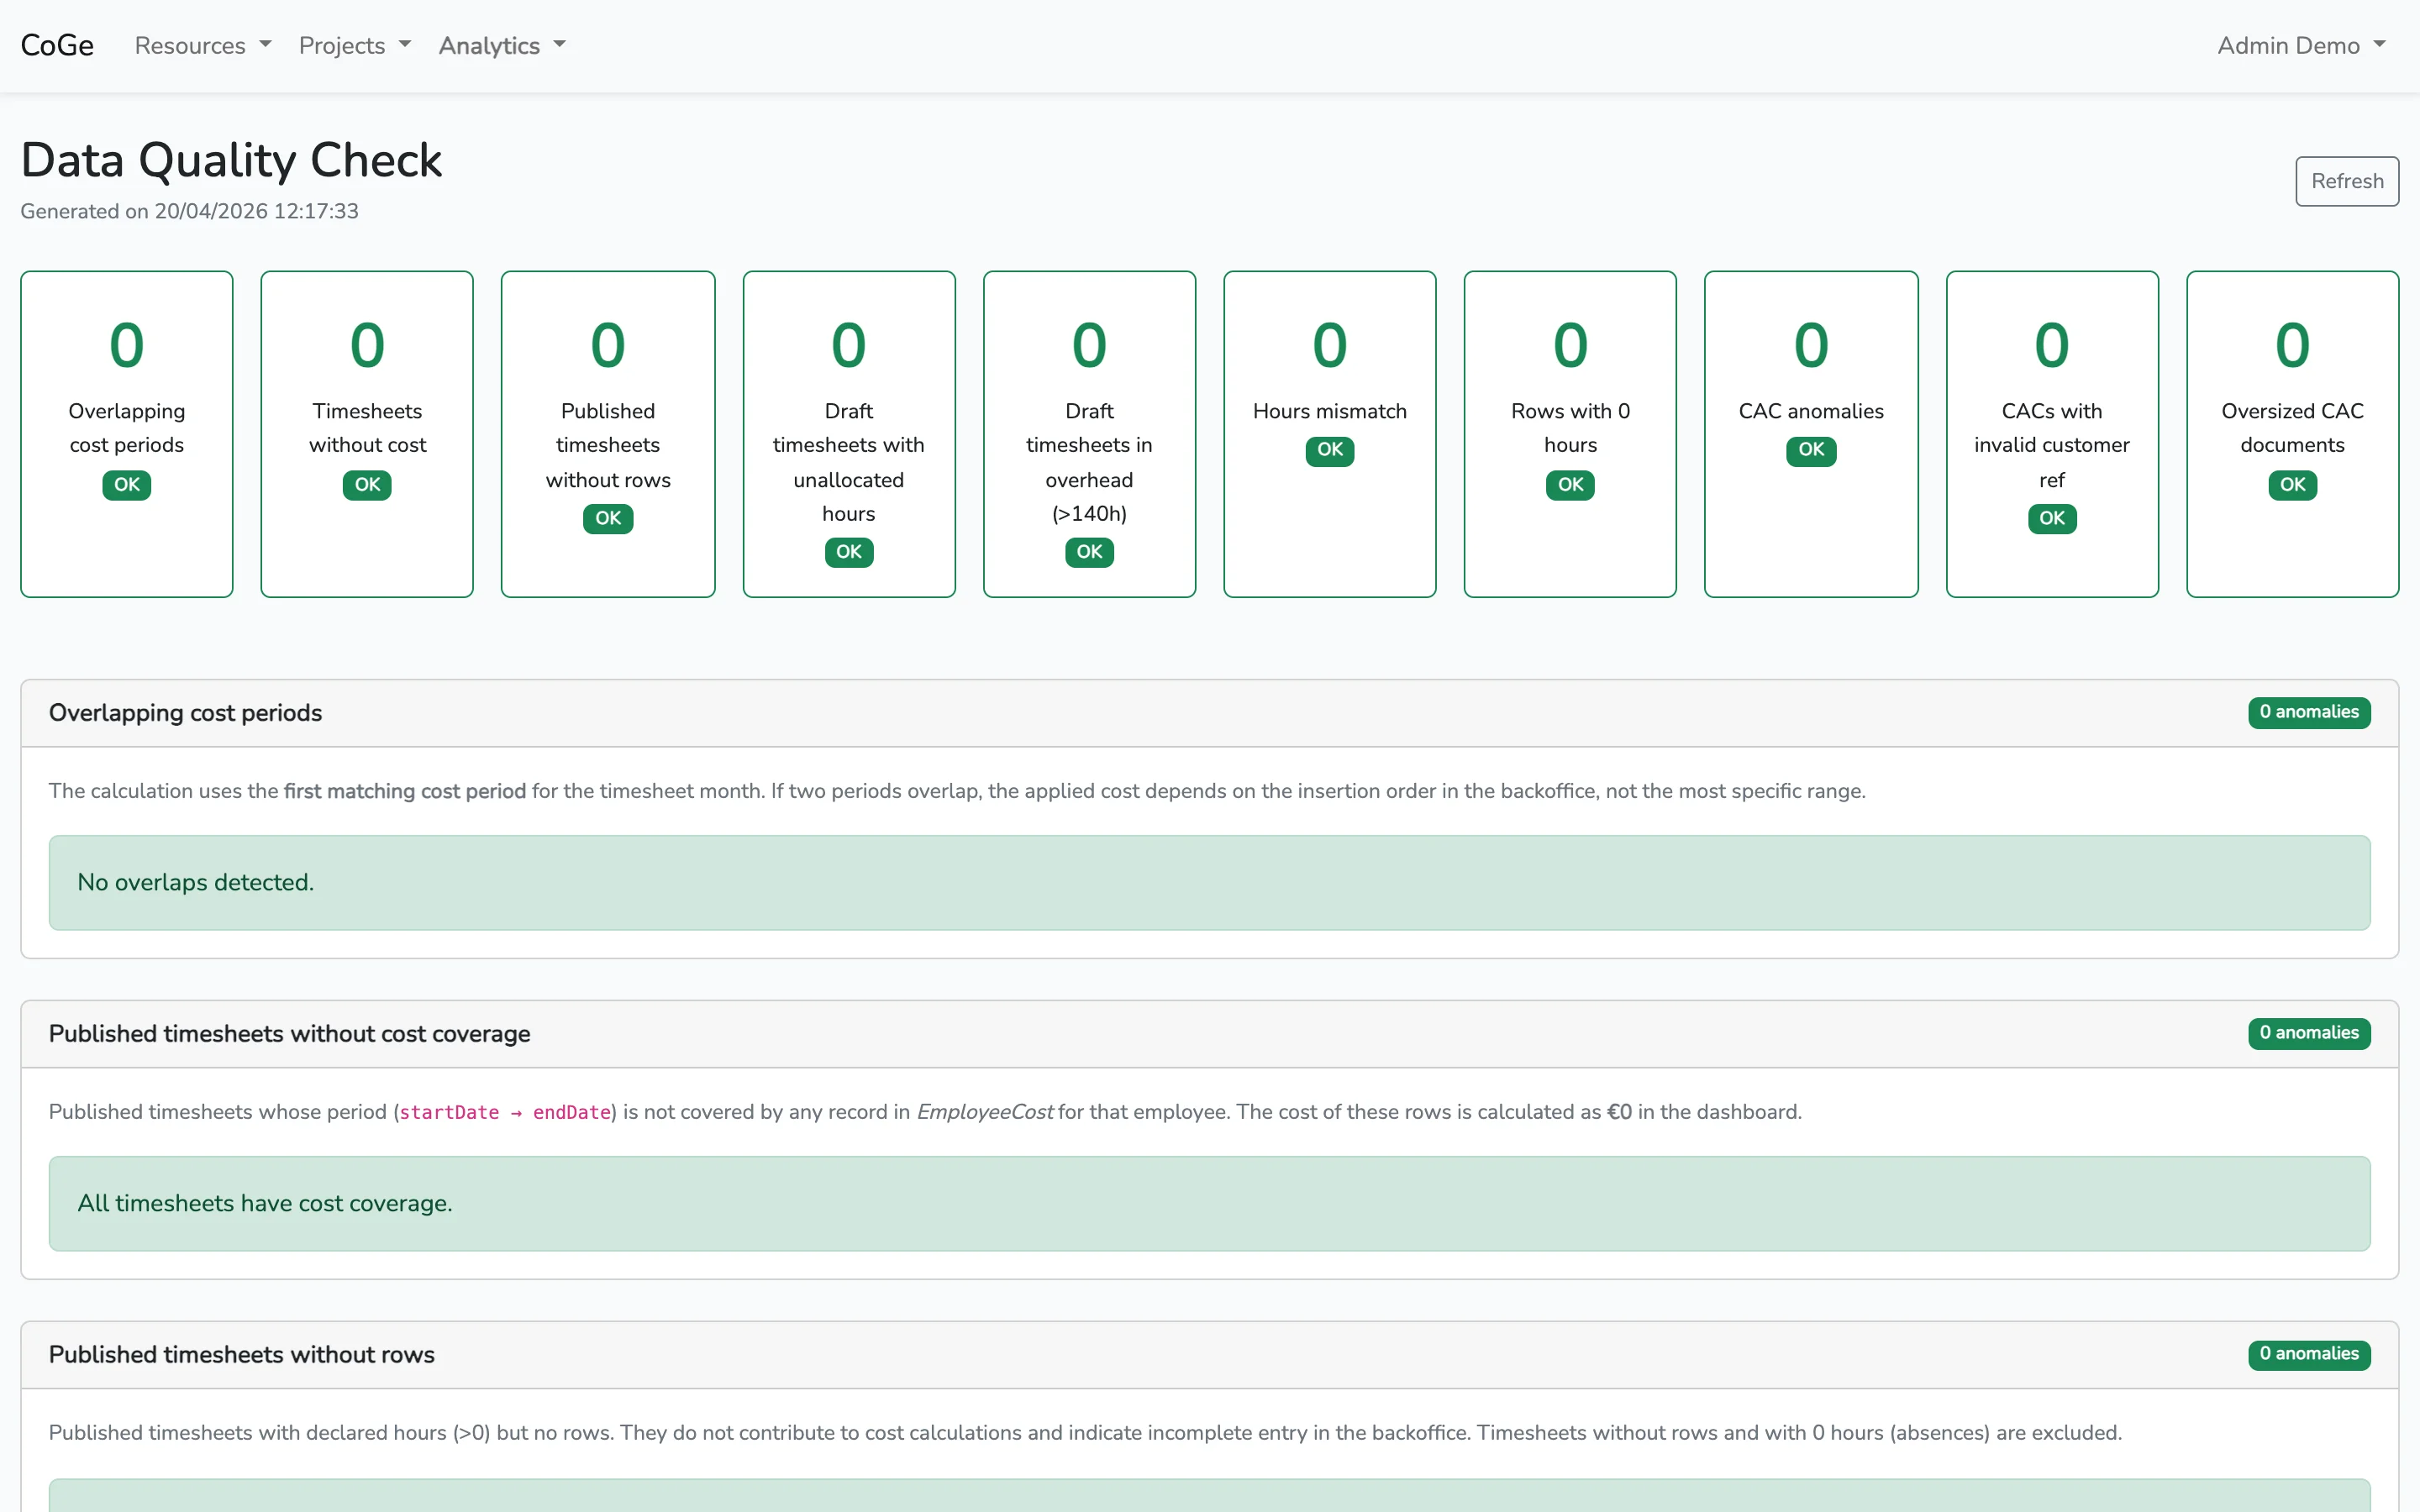Click the 0 anomalies badge for Overlapping cost periods
2420x1512 pixels.
point(2309,712)
